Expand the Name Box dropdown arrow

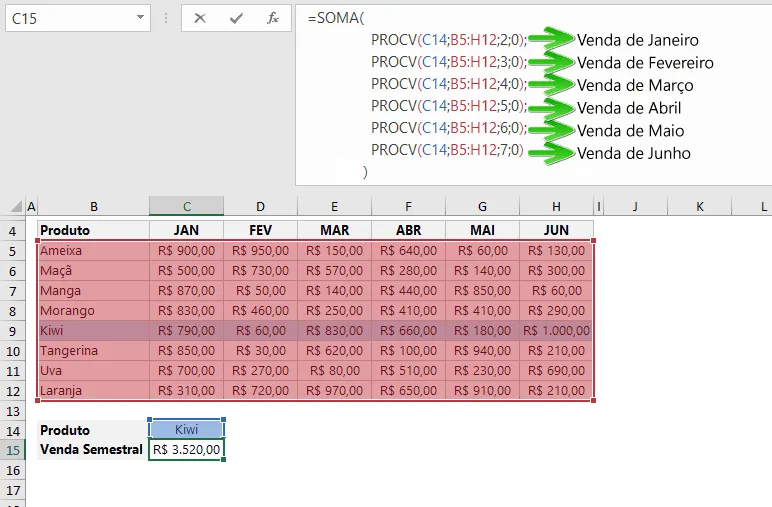[x=140, y=18]
